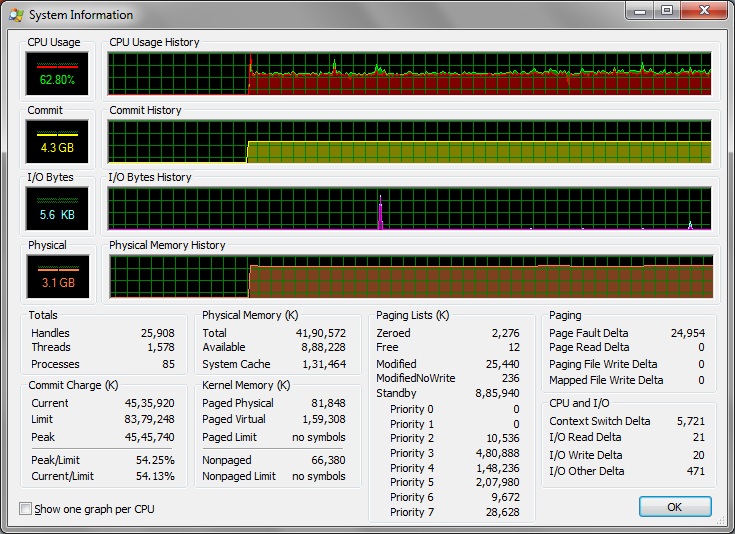The width and height of the screenshot is (735, 534).
Task: Click the CPU Usage 62.80% gauge
Action: tap(57, 74)
